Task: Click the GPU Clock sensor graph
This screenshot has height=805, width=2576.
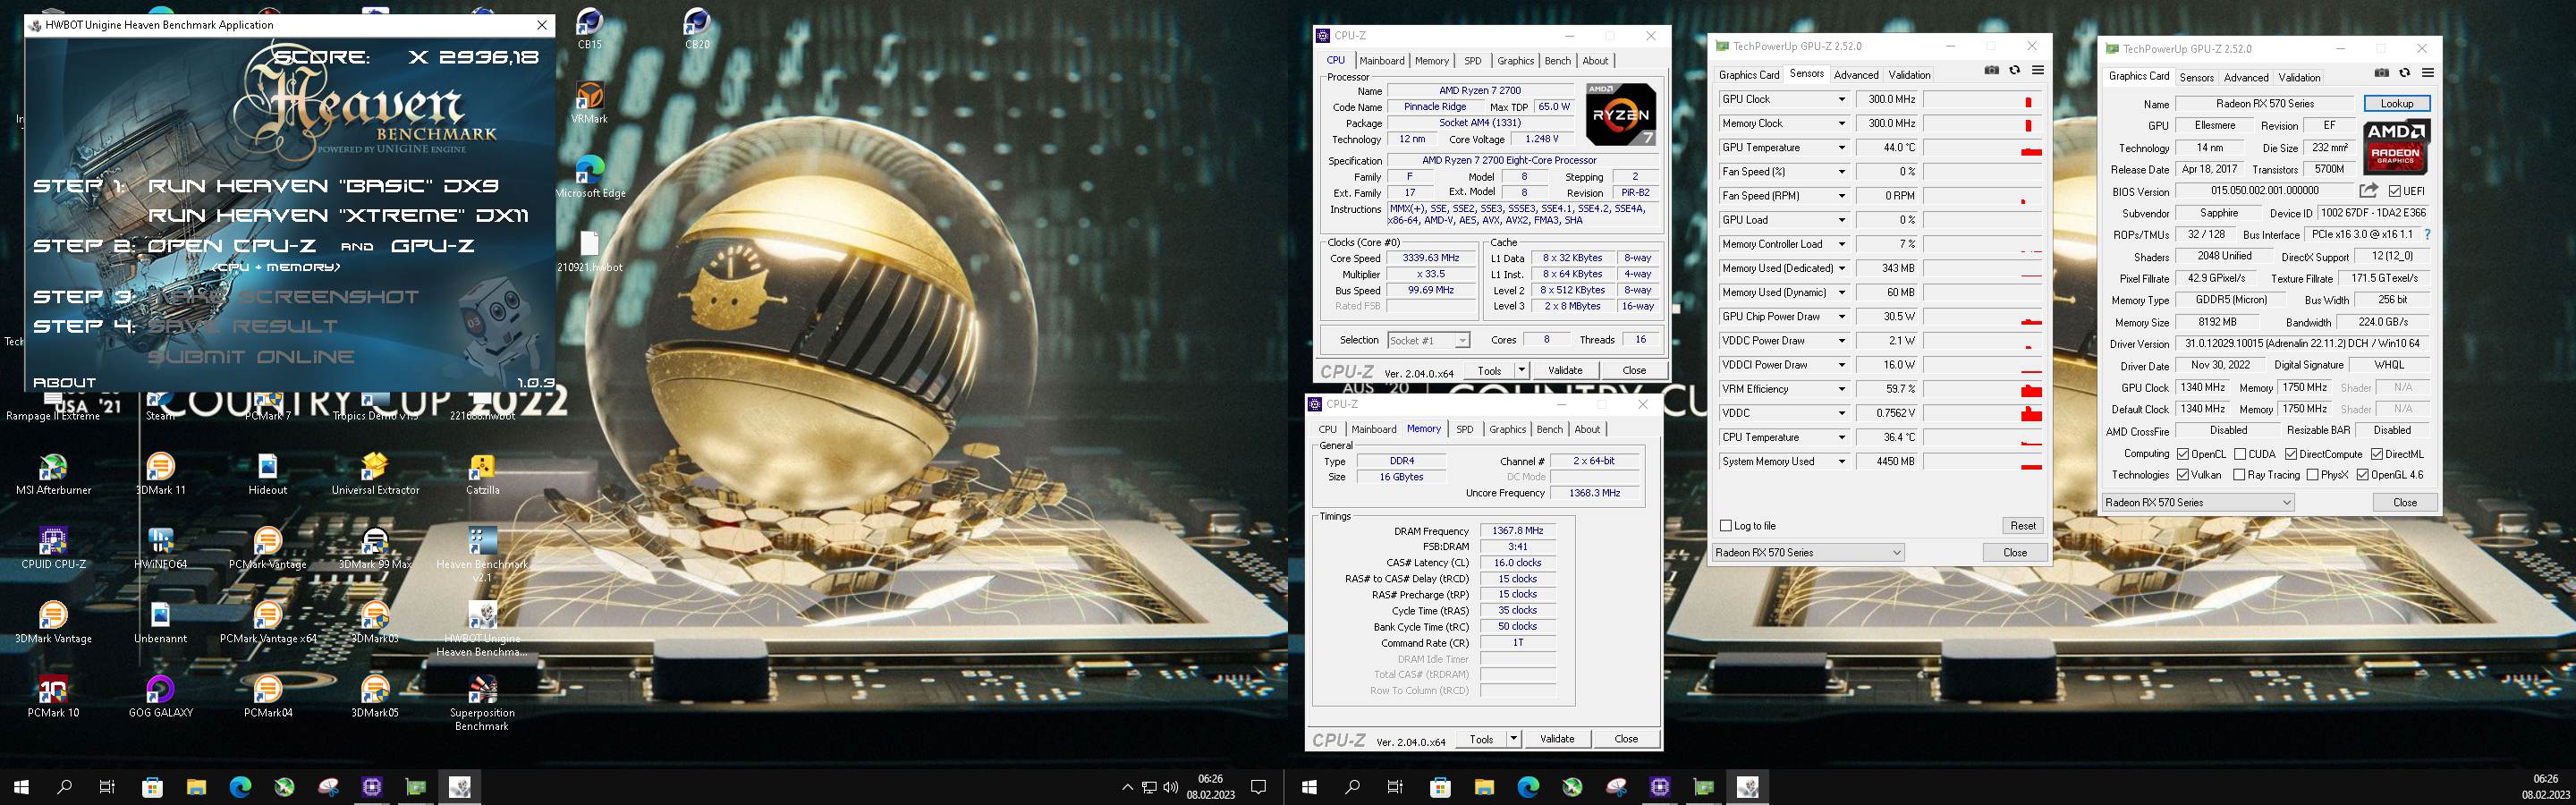Action: coord(1982,99)
